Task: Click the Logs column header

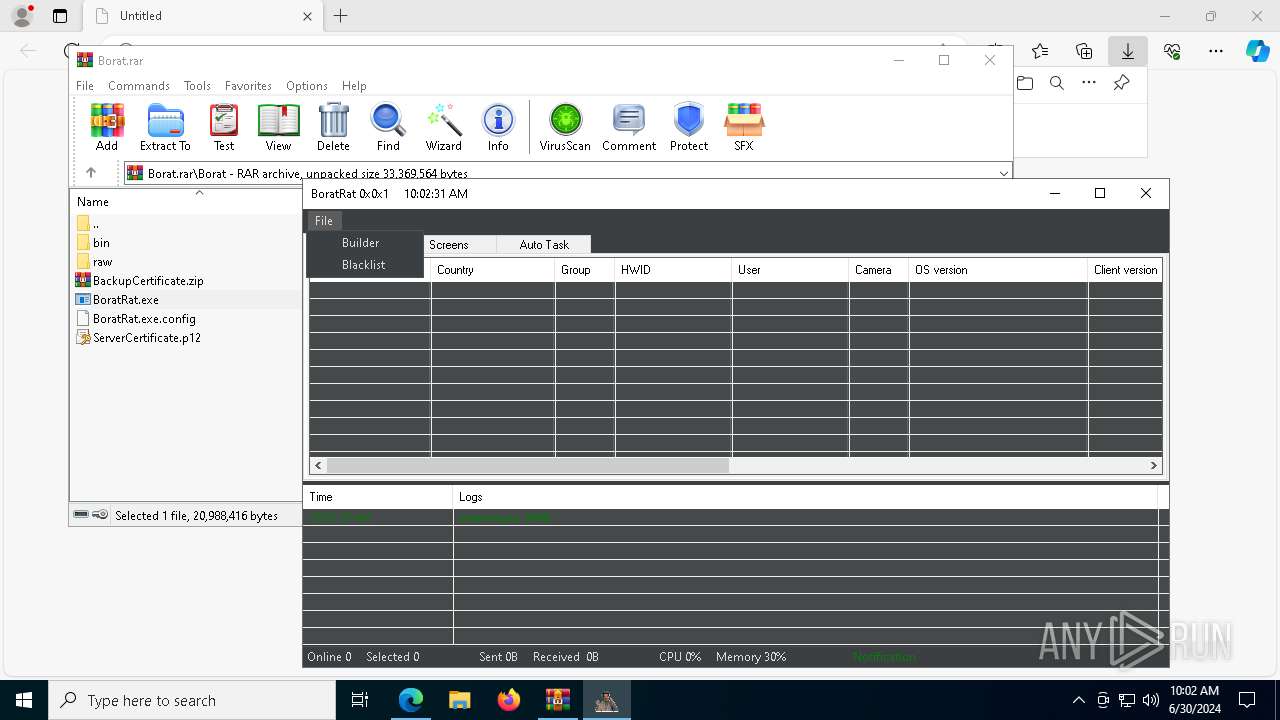Action: click(x=805, y=497)
